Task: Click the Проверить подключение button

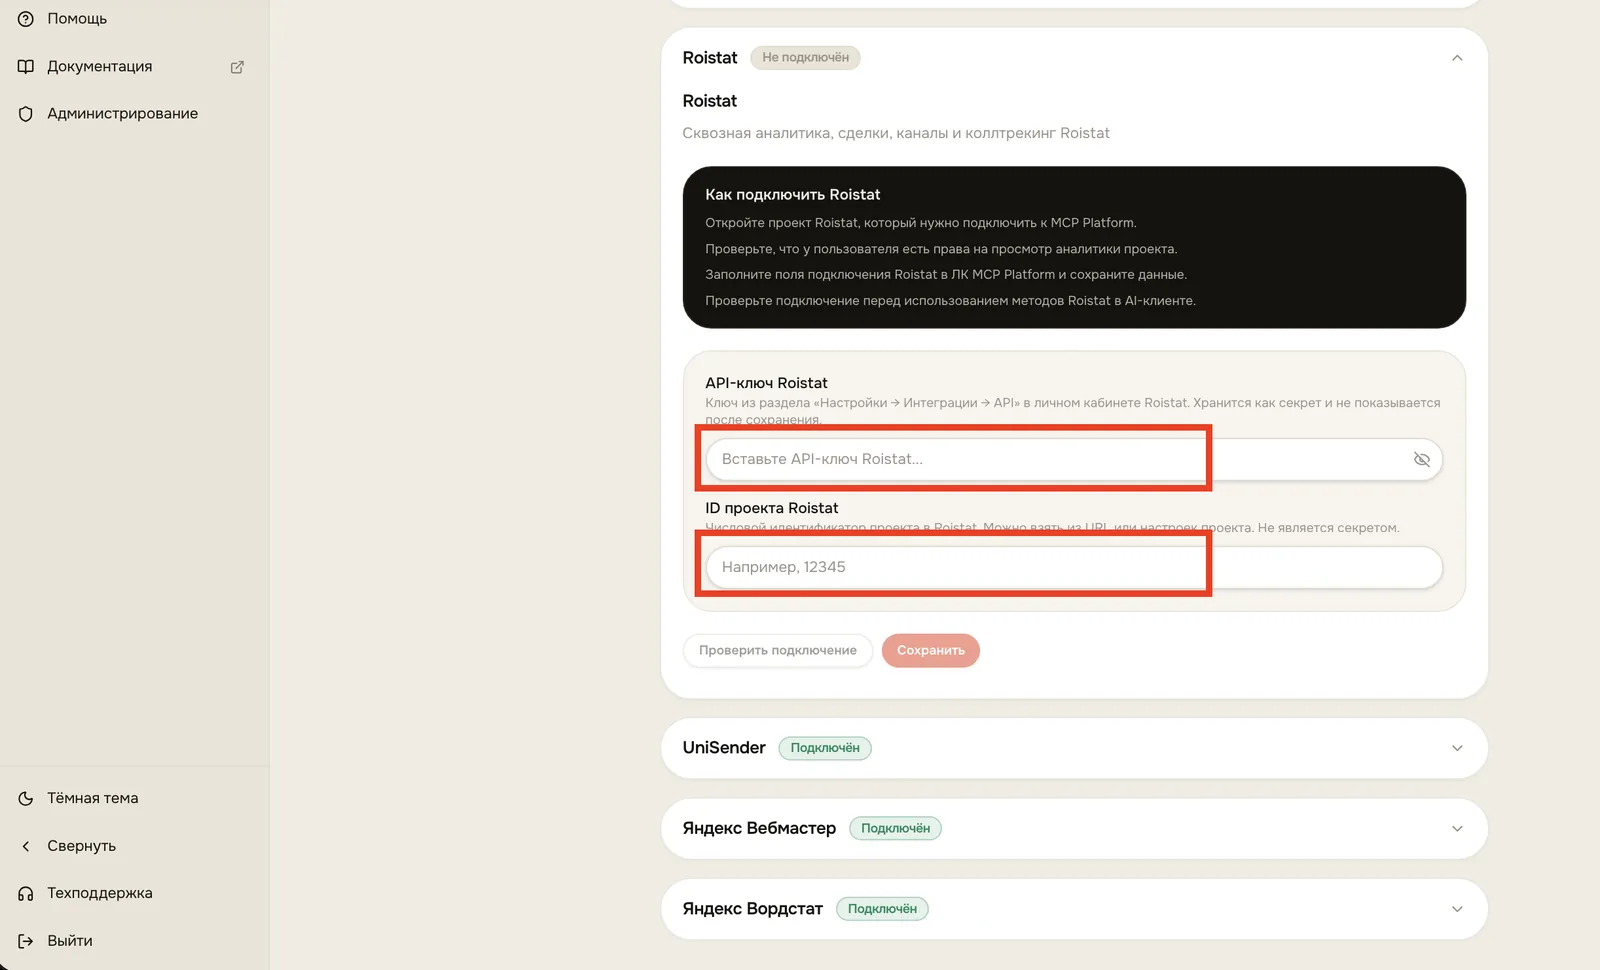Action: click(x=777, y=650)
